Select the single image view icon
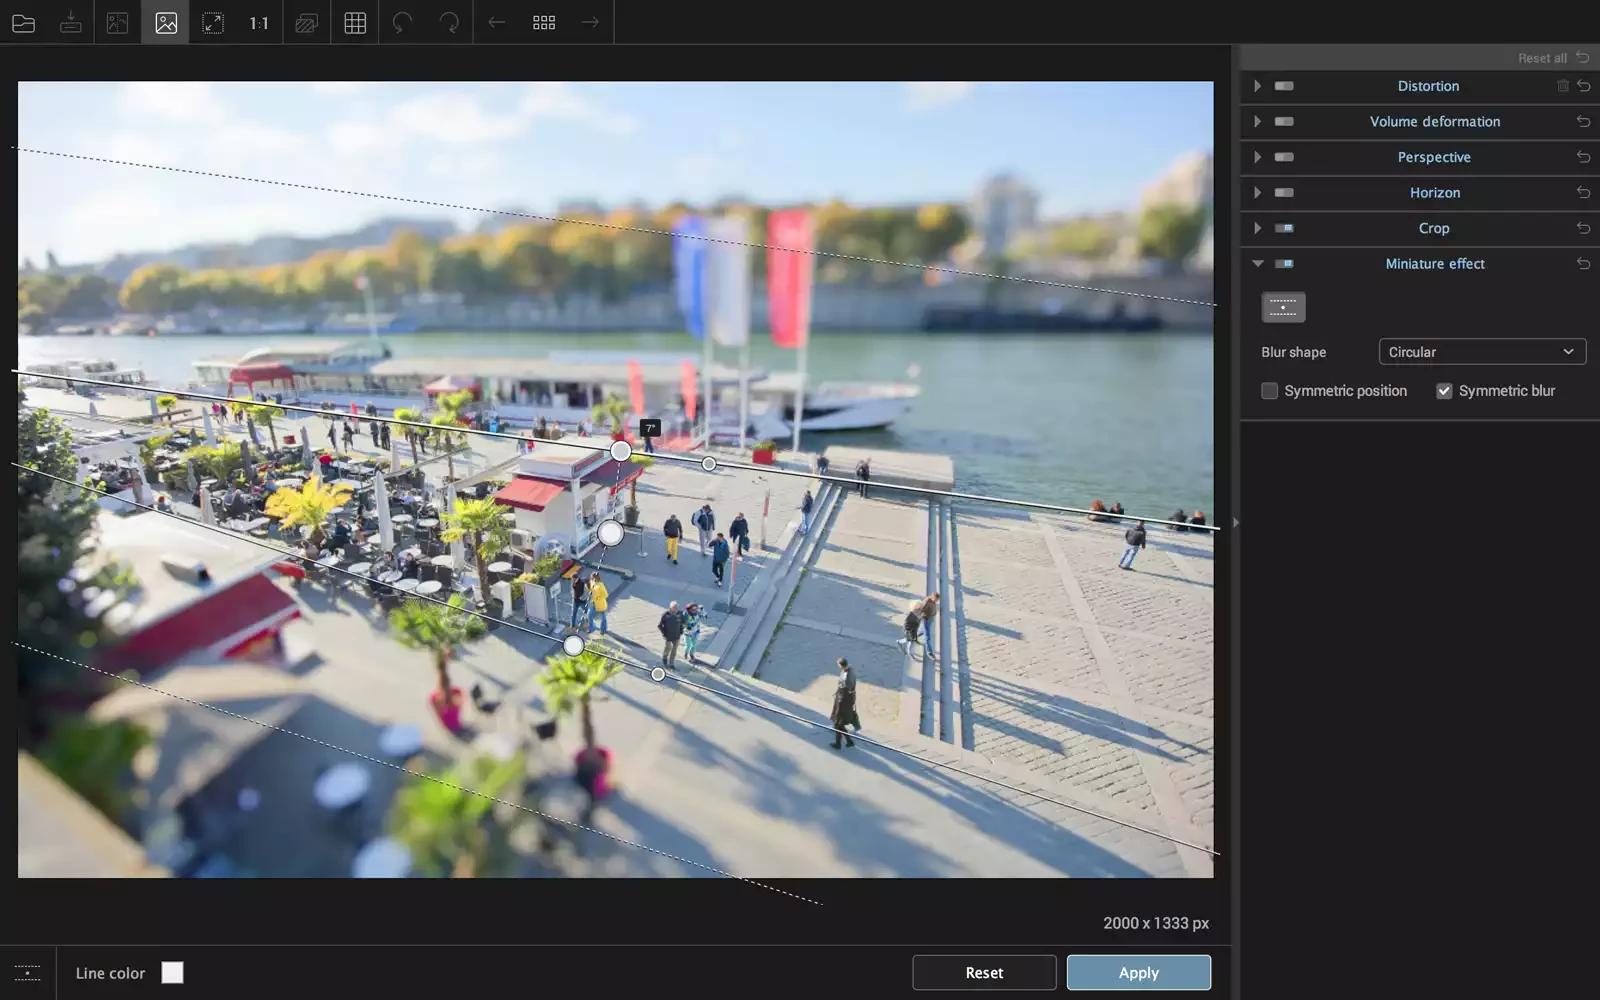This screenshot has width=1600, height=1000. pyautogui.click(x=166, y=22)
